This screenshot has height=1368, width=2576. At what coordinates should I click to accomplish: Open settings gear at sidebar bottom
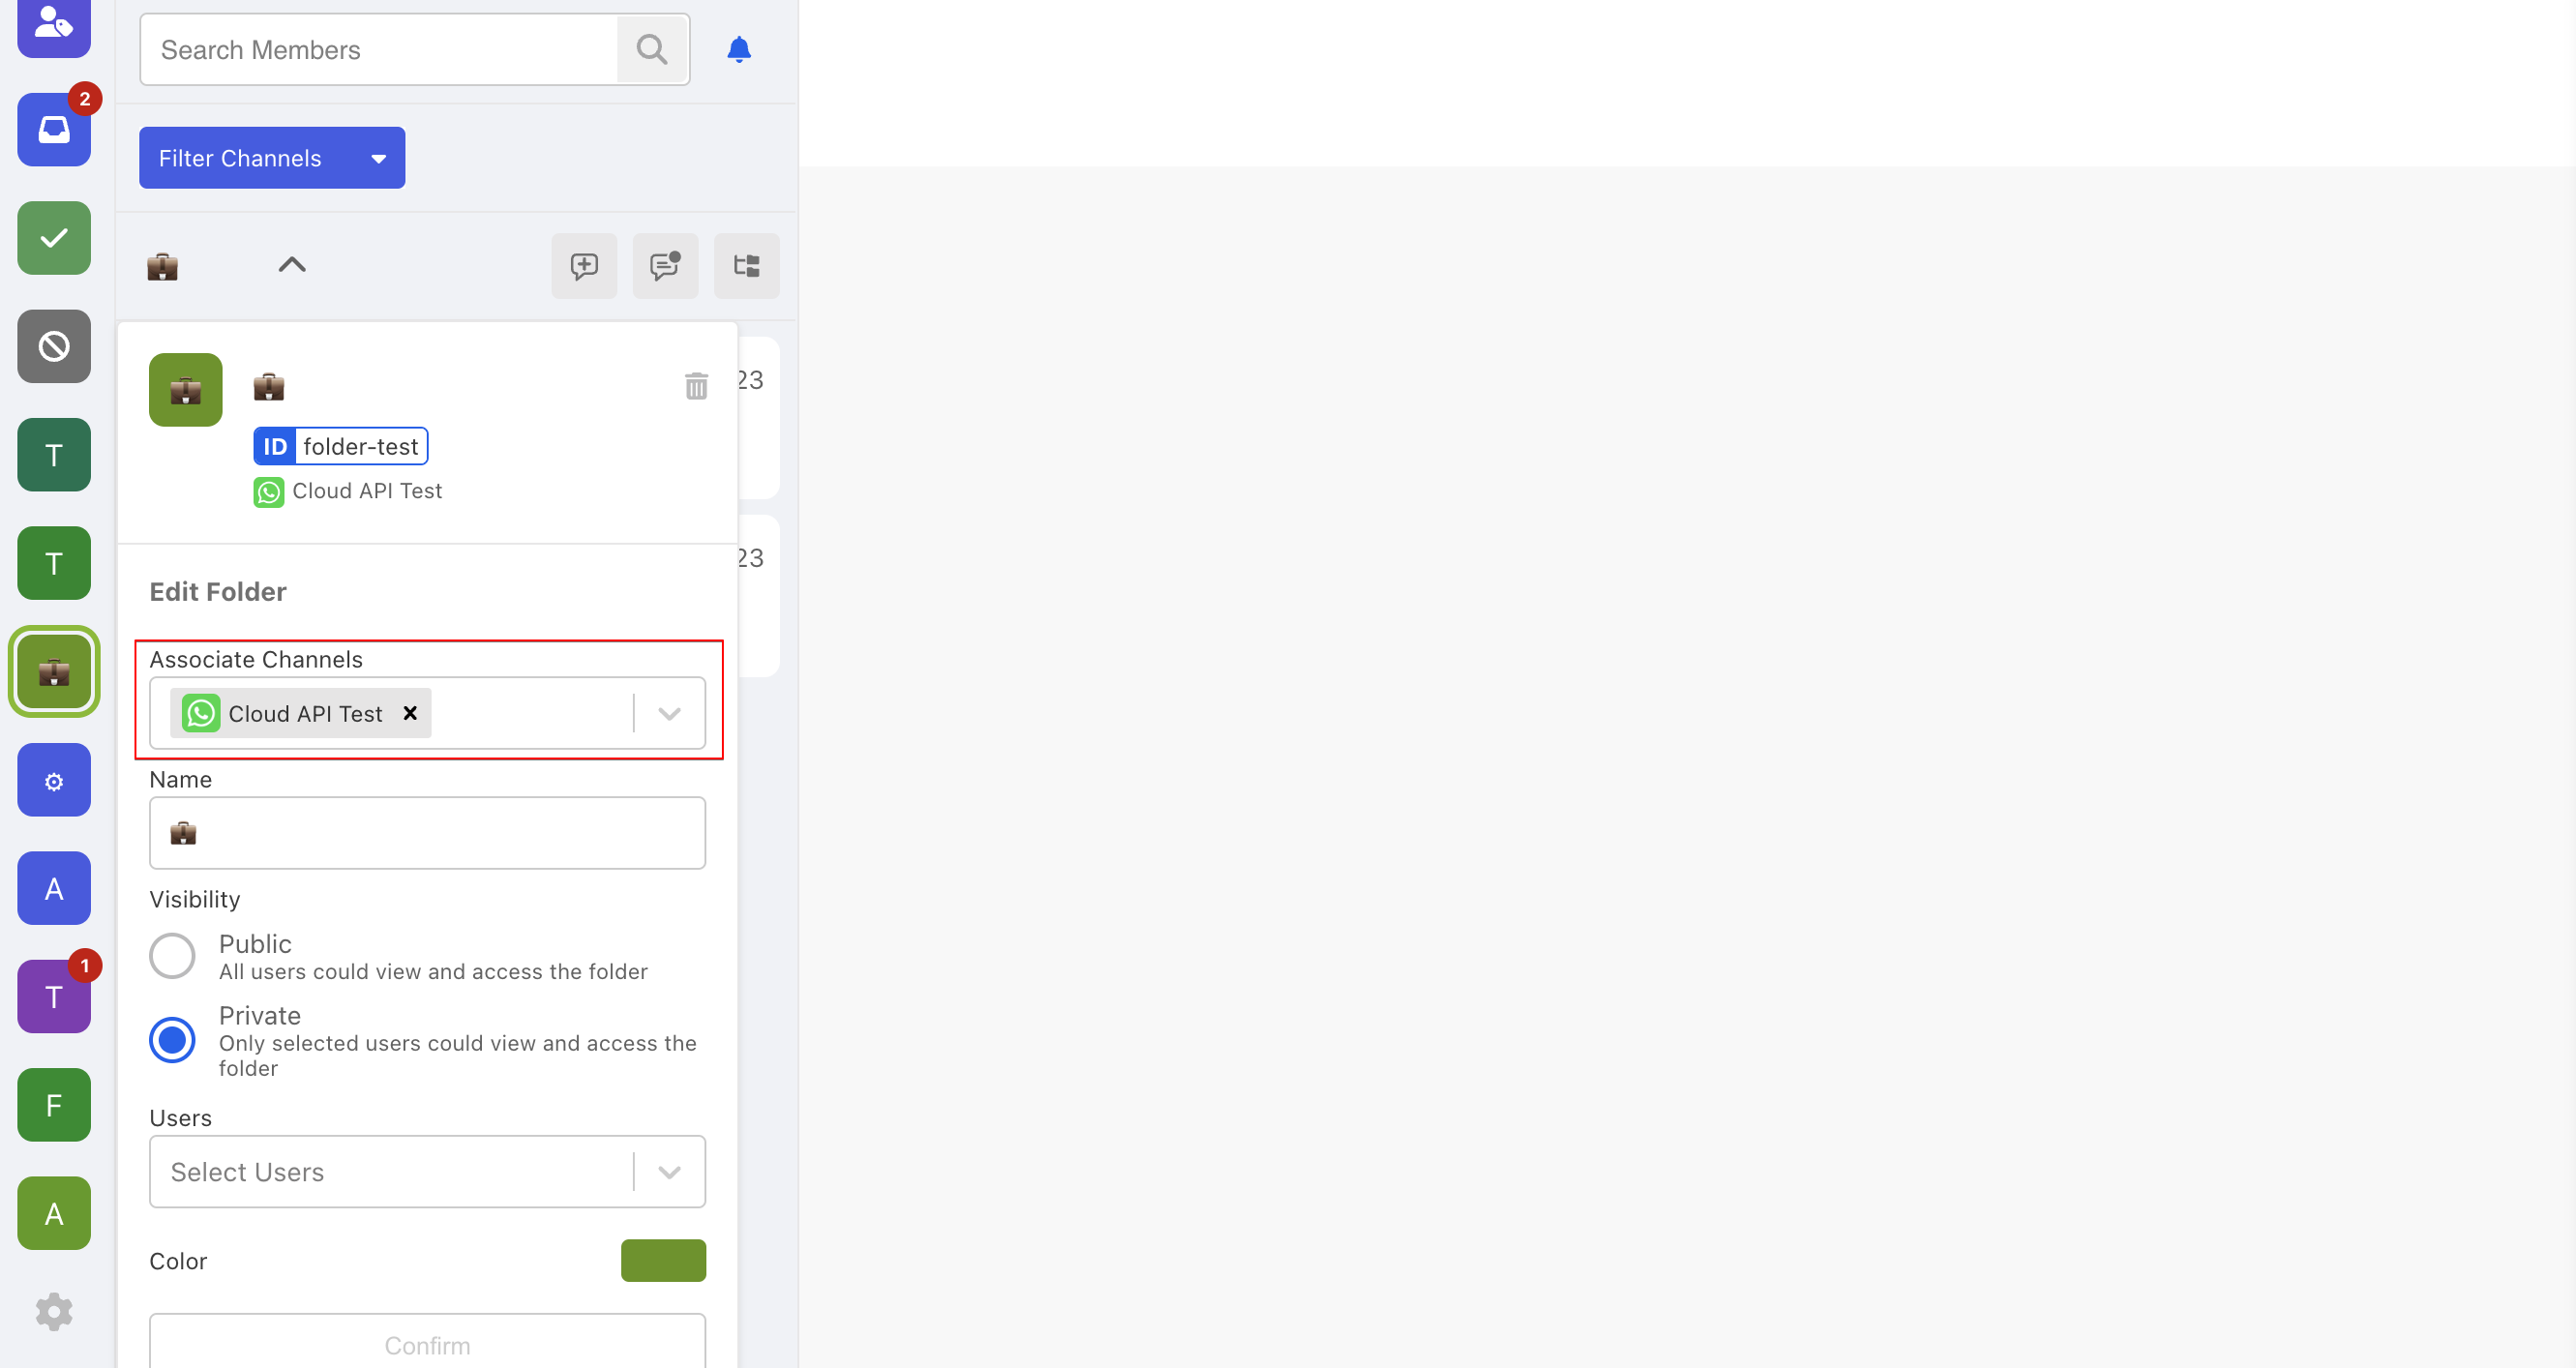[54, 1311]
